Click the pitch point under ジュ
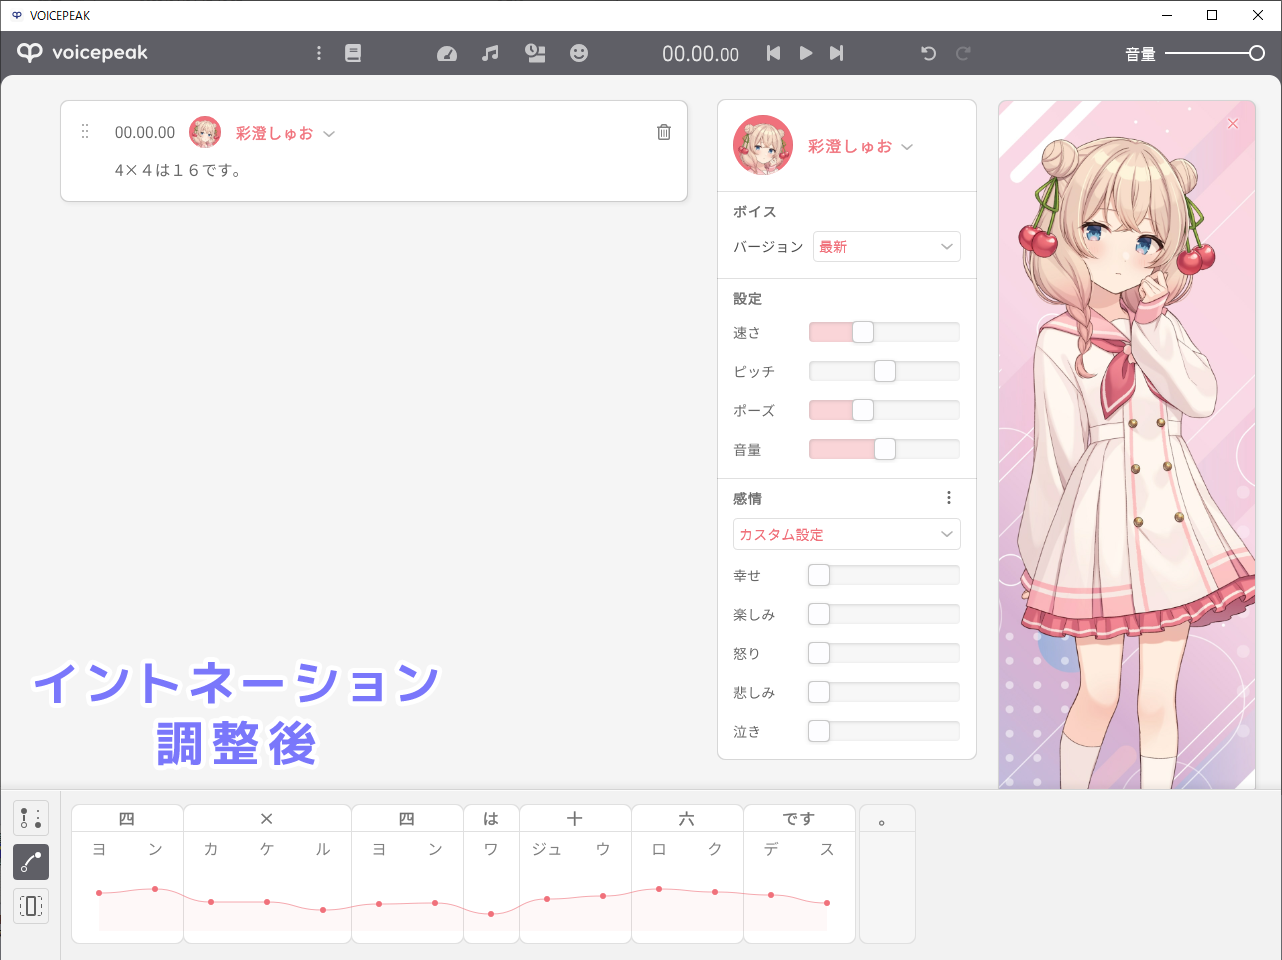This screenshot has width=1282, height=960. coord(547,899)
